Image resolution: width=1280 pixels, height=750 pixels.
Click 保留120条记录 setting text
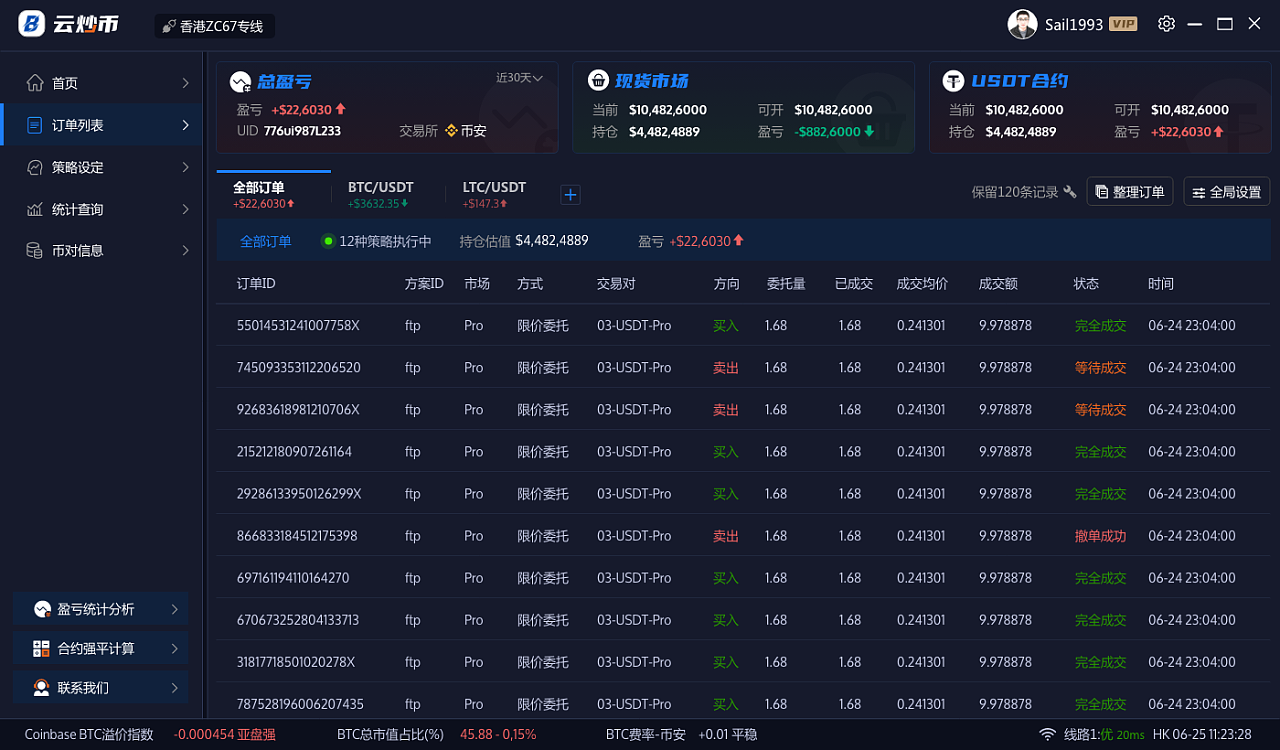coord(1015,192)
